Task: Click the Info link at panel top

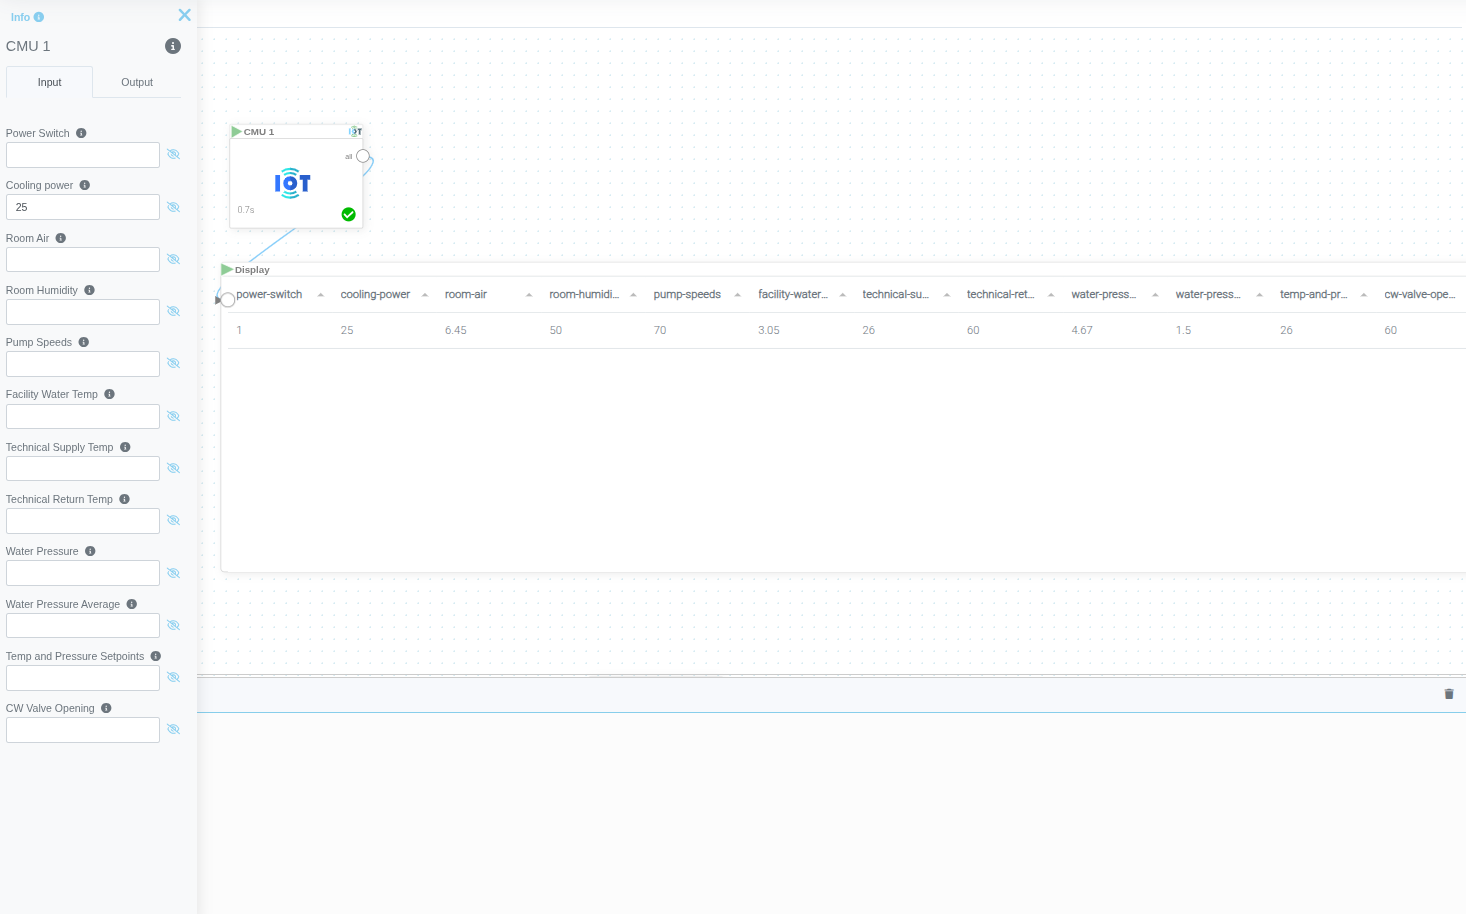Action: [21, 17]
